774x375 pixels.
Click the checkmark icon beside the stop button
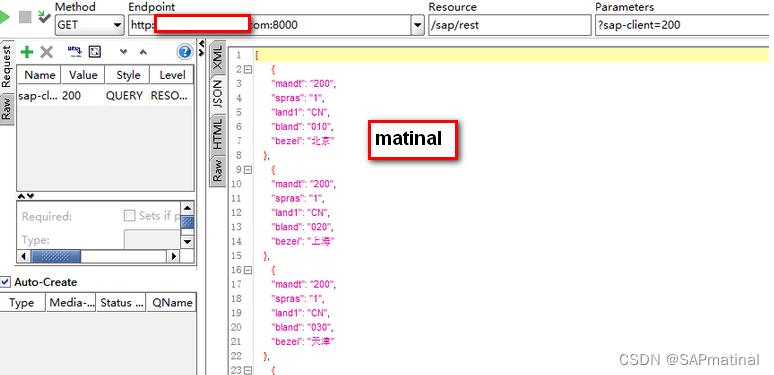(x=44, y=17)
